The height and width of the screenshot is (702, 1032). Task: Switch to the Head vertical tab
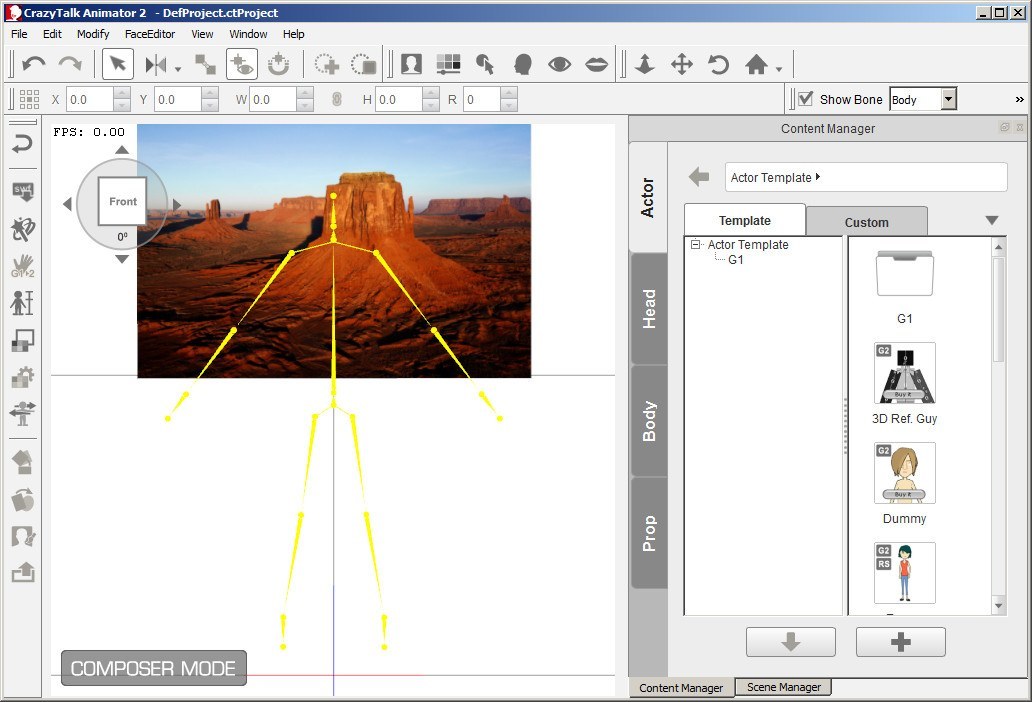pos(648,309)
